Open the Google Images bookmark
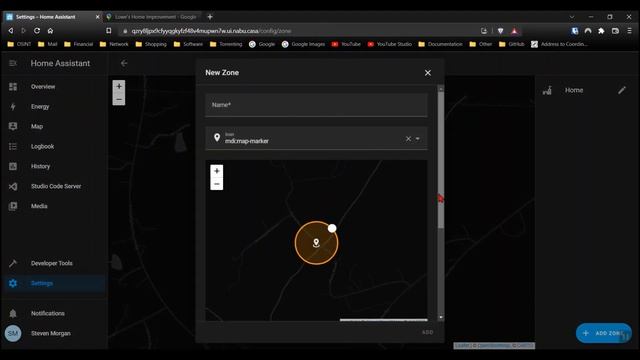This screenshot has height=360, width=640. 303,44
